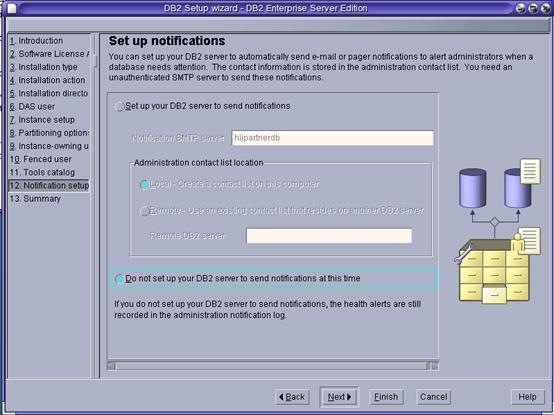Open Help for this page
The height and width of the screenshot is (415, 554).
(x=527, y=397)
